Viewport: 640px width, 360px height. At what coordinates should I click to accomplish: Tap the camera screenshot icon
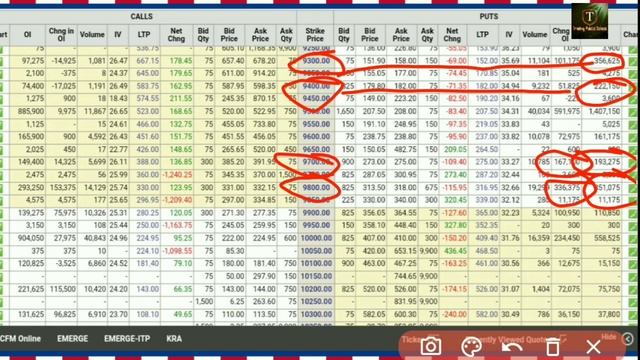(431, 347)
